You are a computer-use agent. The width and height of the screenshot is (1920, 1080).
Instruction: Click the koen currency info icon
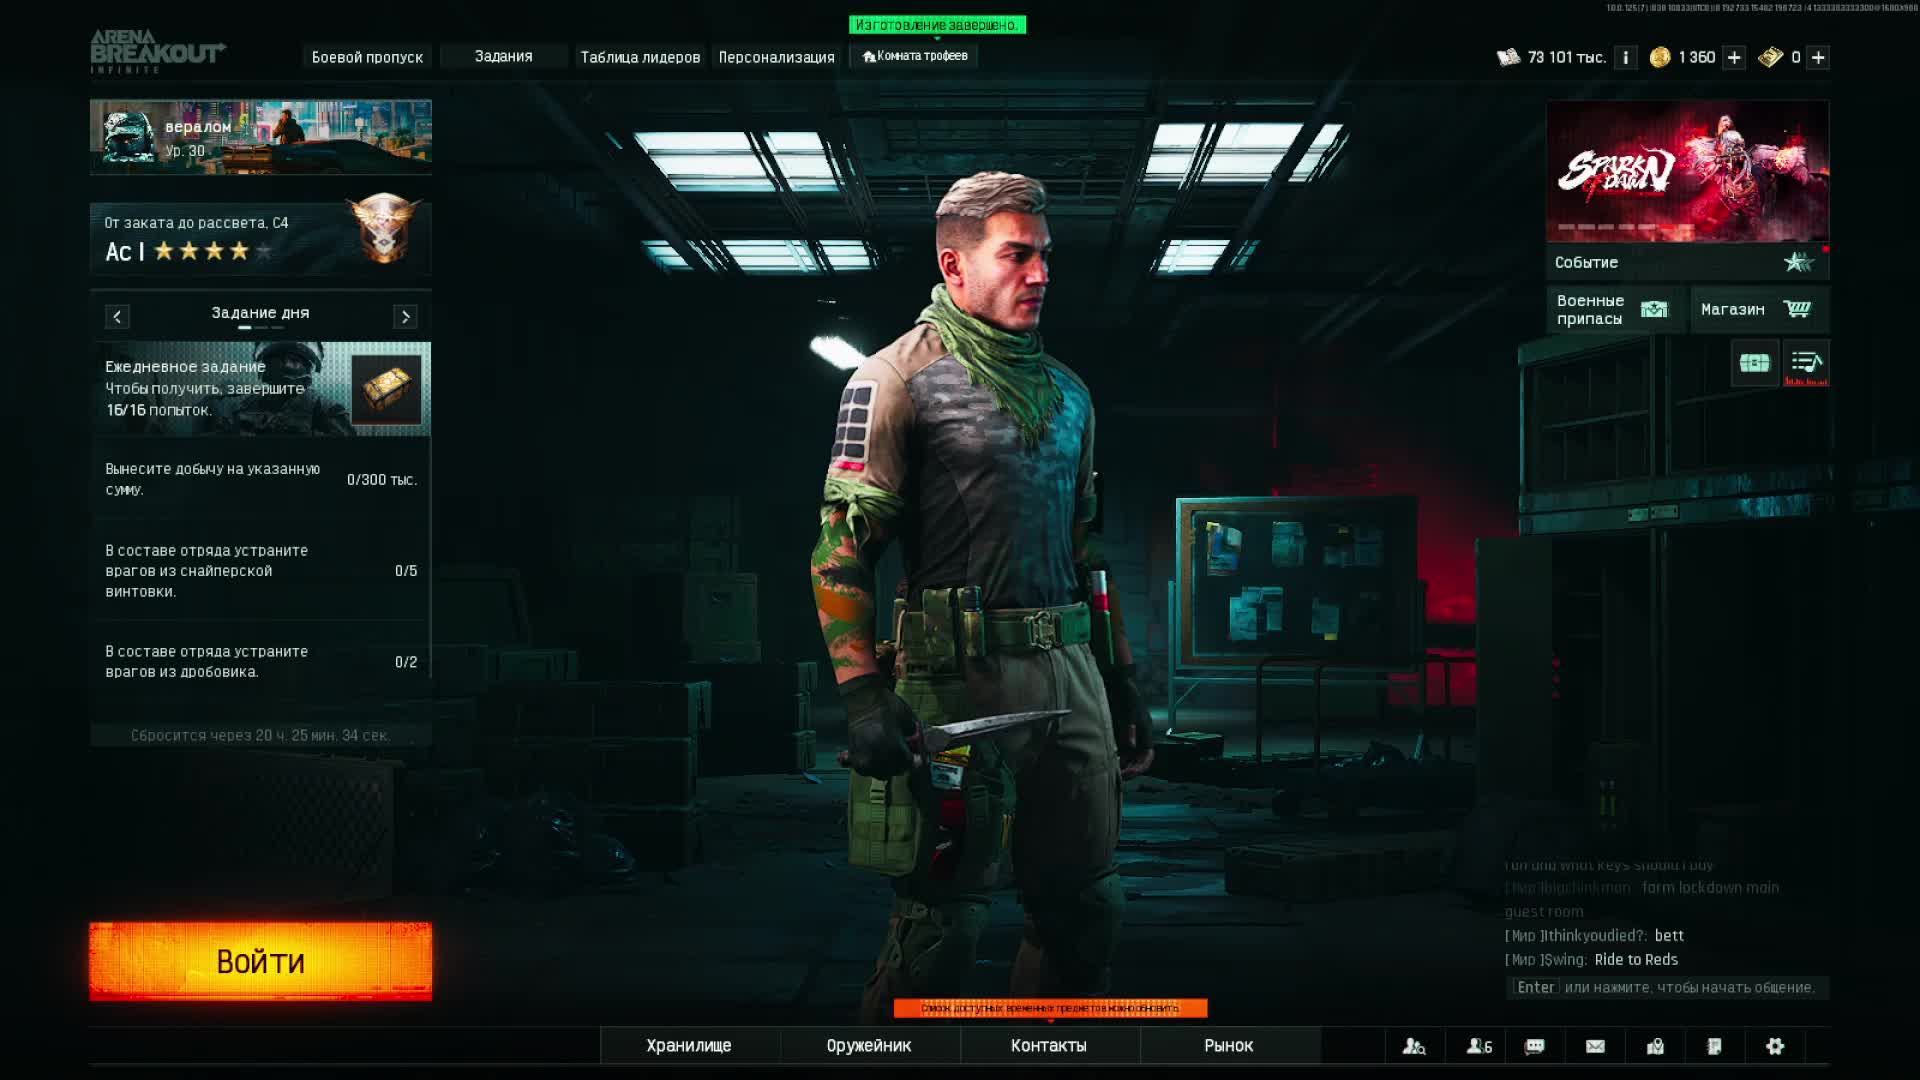pyautogui.click(x=1626, y=57)
